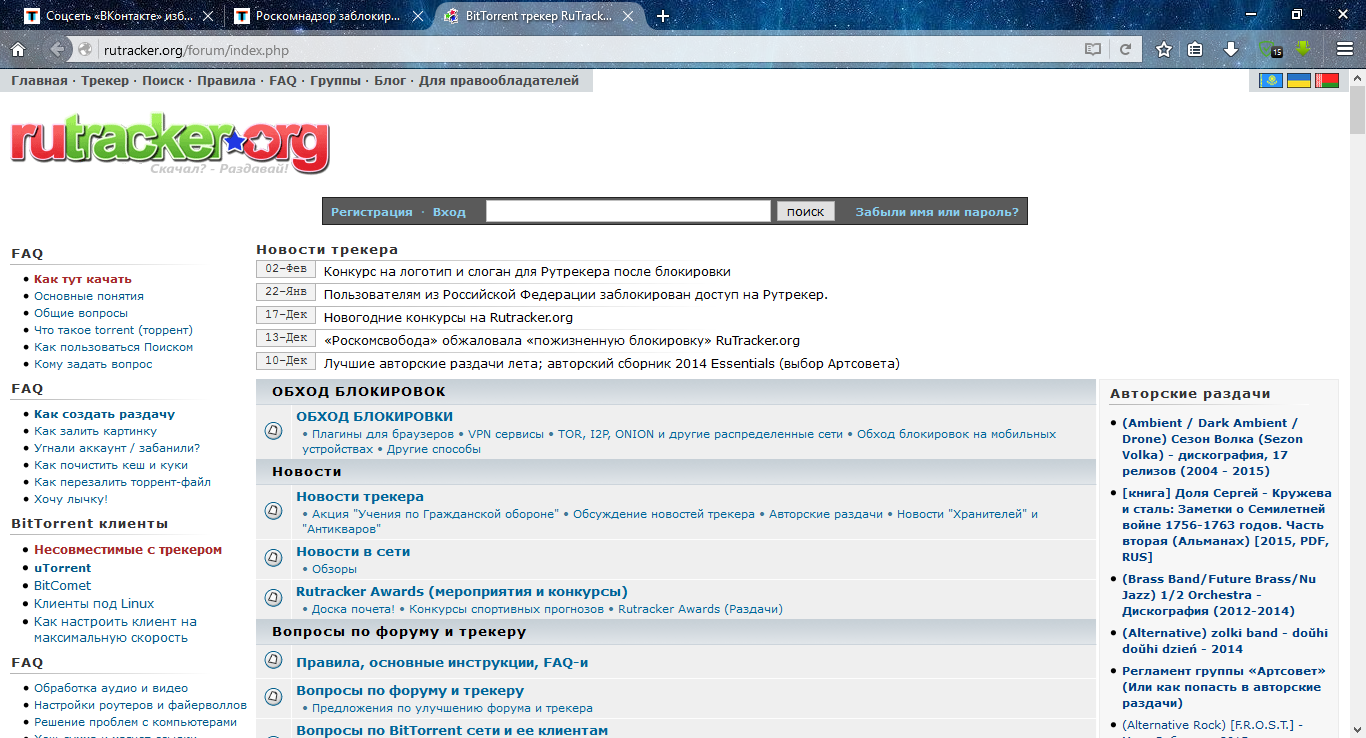This screenshot has height=738, width=1366.
Task: Open Несовместимые с трекером link
Action: click(128, 550)
